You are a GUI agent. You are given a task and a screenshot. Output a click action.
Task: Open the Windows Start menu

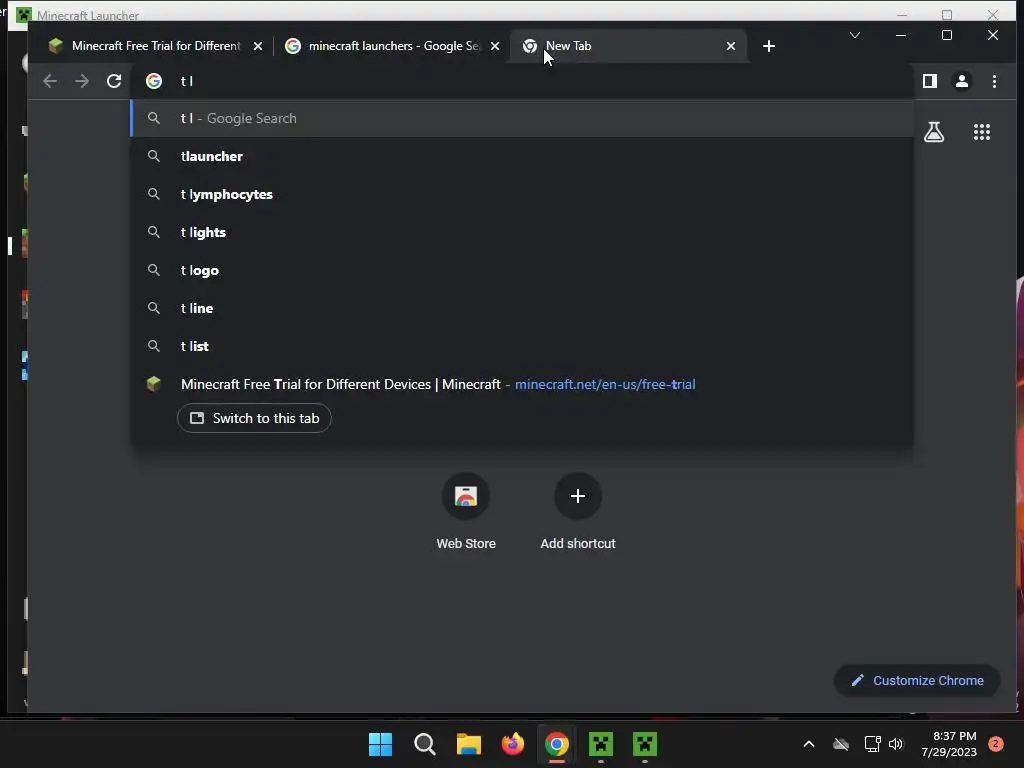click(380, 744)
